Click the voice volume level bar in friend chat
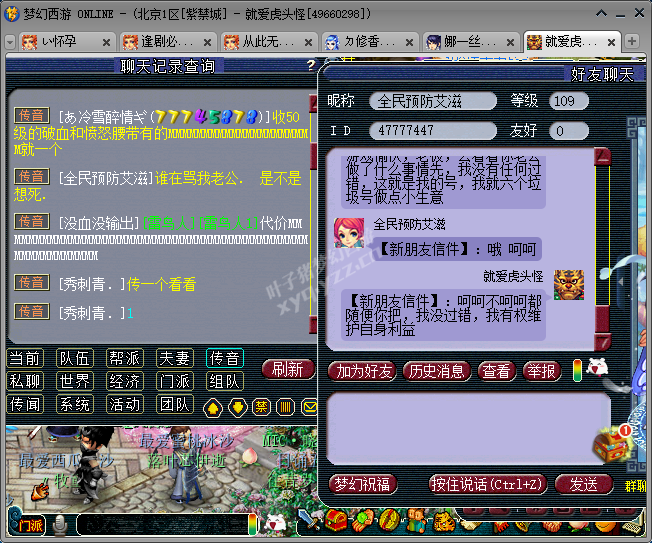The height and width of the screenshot is (543, 652). pos(577,370)
